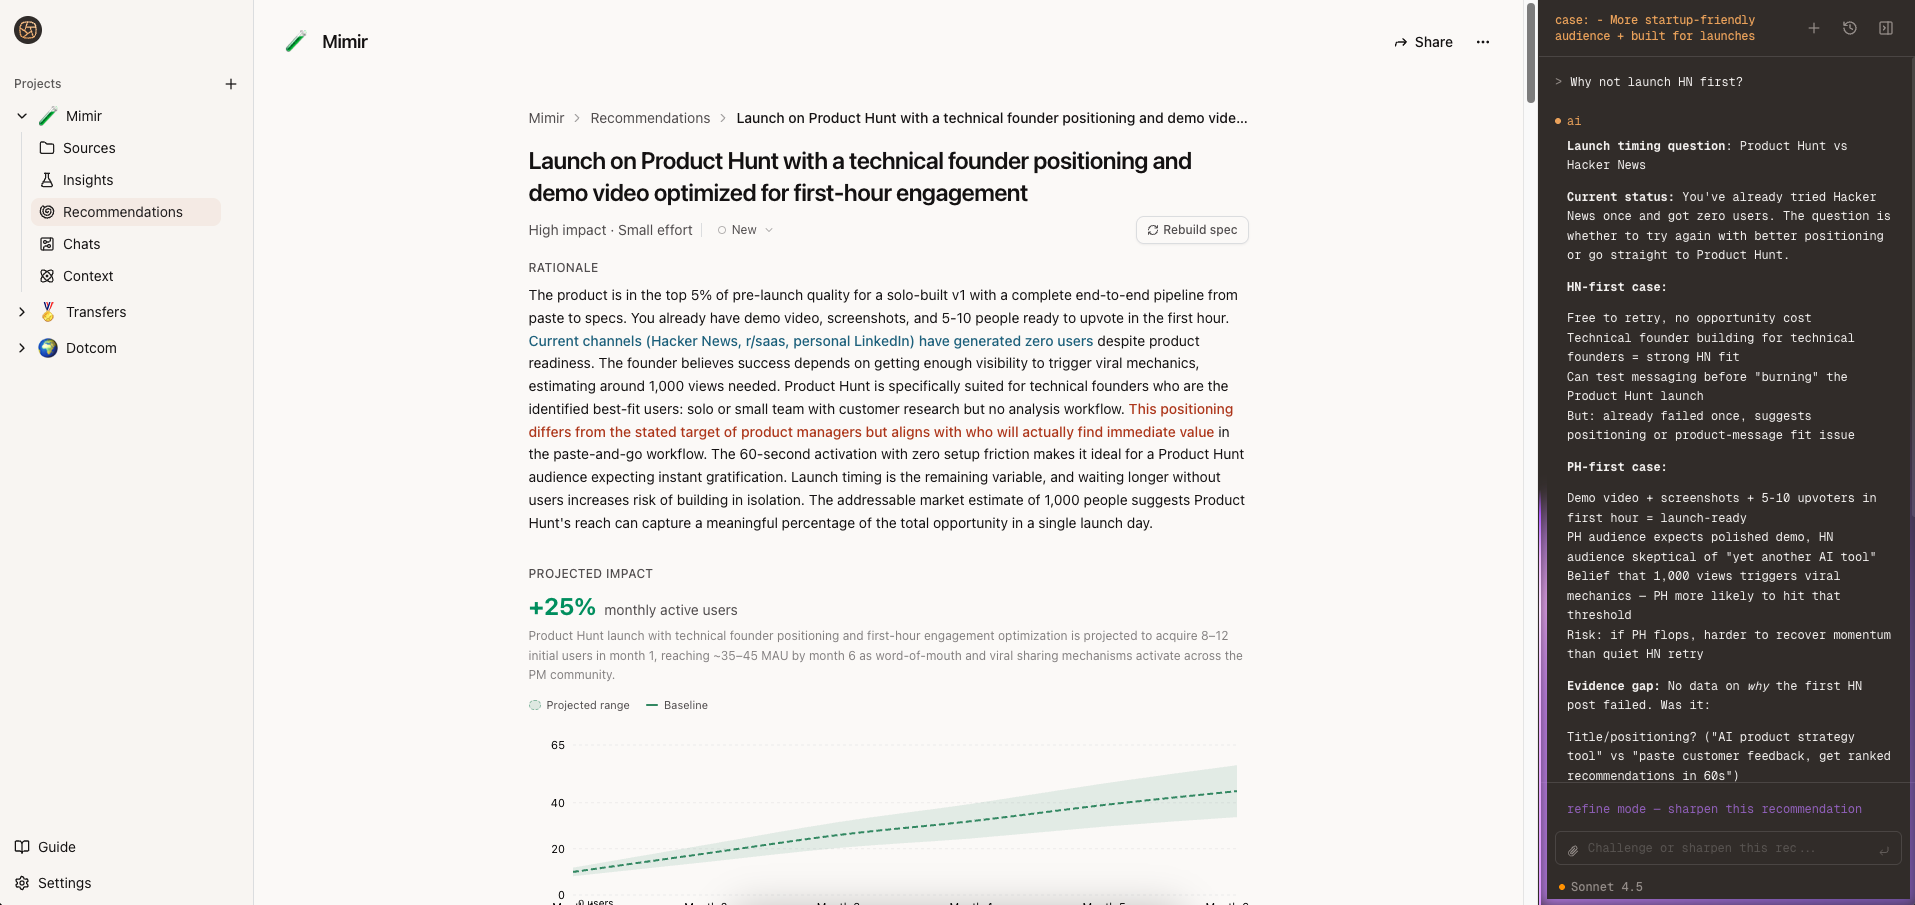Click the attachment icon in the chat input
The image size is (1915, 905).
point(1574,850)
